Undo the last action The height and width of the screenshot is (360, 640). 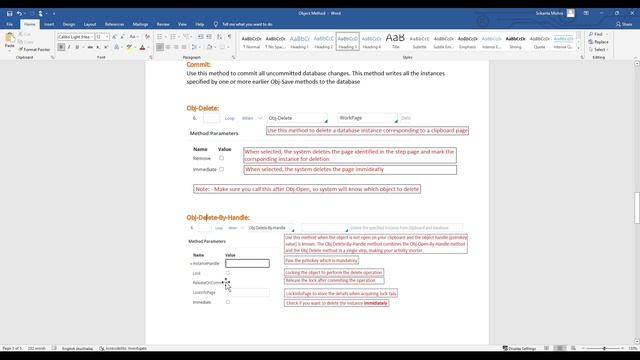click(19, 13)
